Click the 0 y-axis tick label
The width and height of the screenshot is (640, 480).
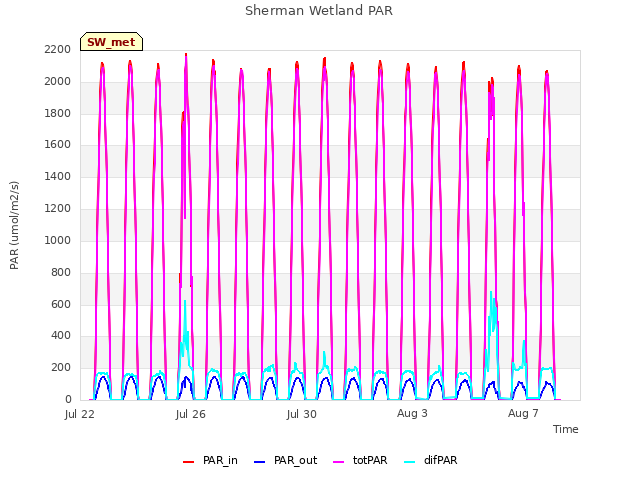pos(68,399)
